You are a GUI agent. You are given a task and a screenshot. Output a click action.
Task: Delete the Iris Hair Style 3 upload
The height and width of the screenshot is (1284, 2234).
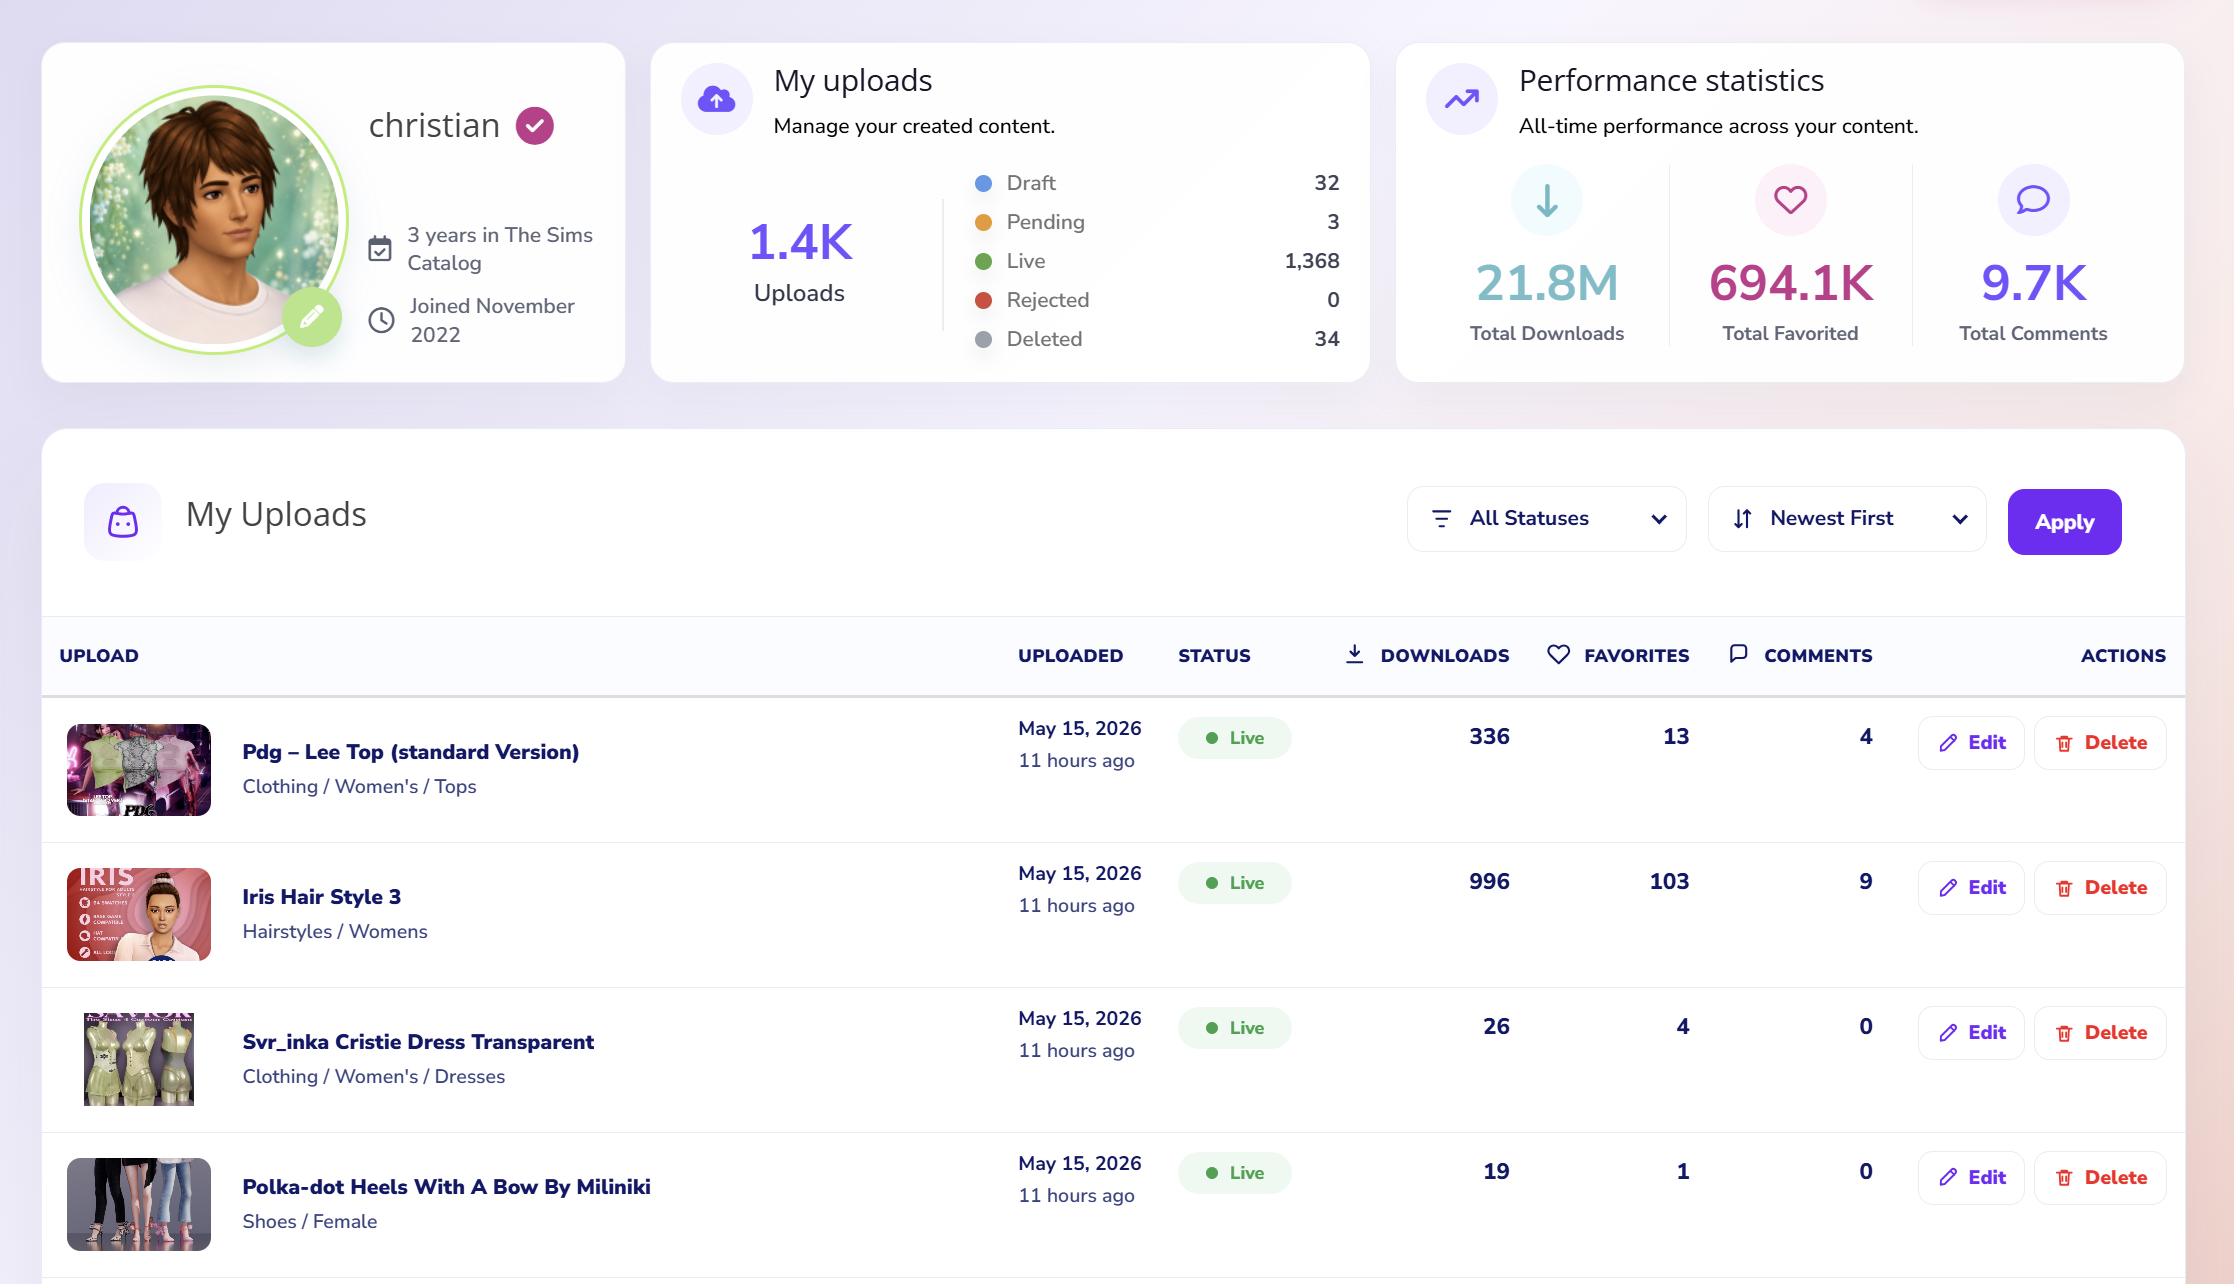point(2100,888)
